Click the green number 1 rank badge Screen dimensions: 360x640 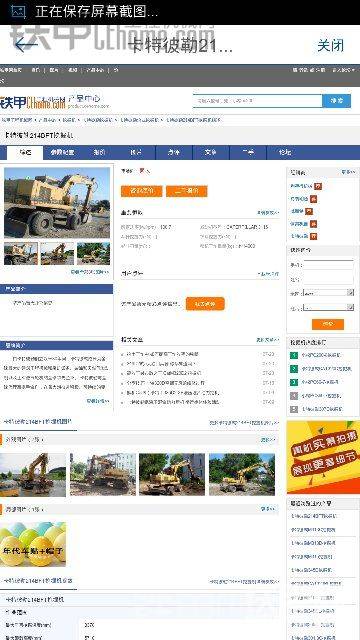coord(294,355)
